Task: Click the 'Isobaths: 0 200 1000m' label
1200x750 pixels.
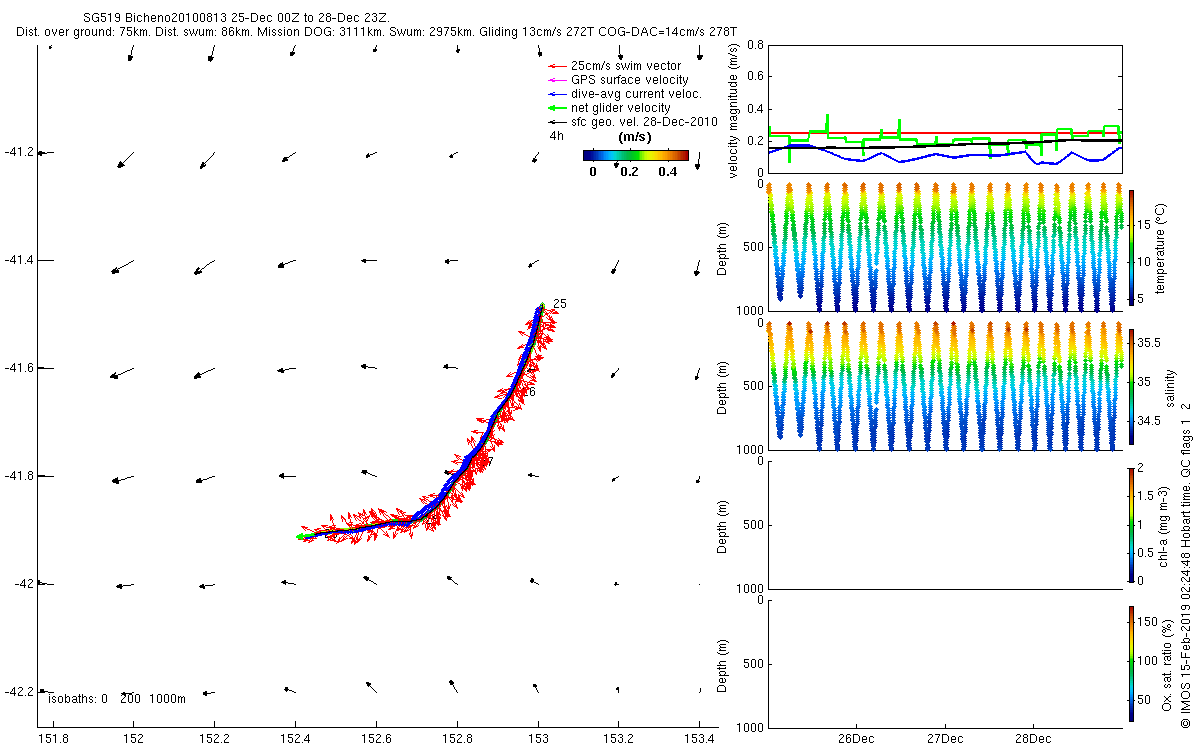Action: (x=117, y=699)
